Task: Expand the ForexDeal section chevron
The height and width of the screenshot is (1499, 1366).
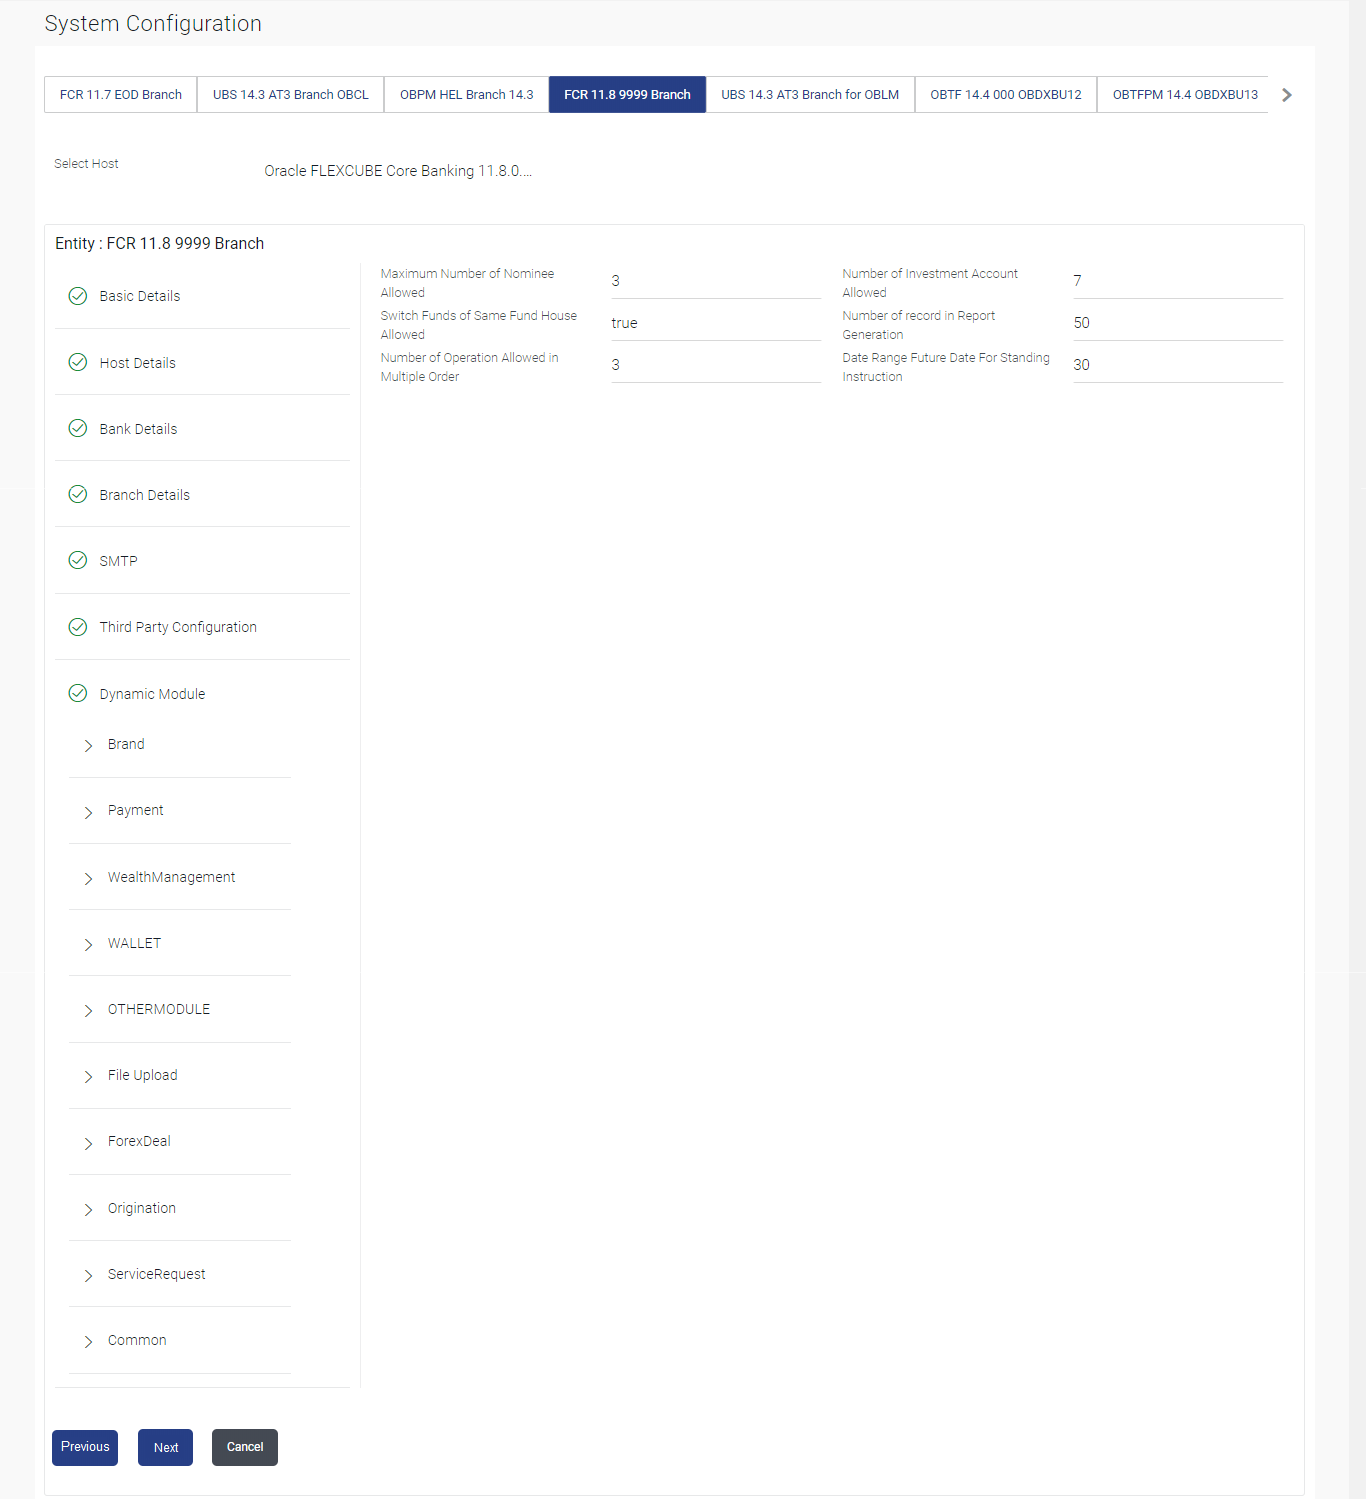Action: pos(88,1143)
